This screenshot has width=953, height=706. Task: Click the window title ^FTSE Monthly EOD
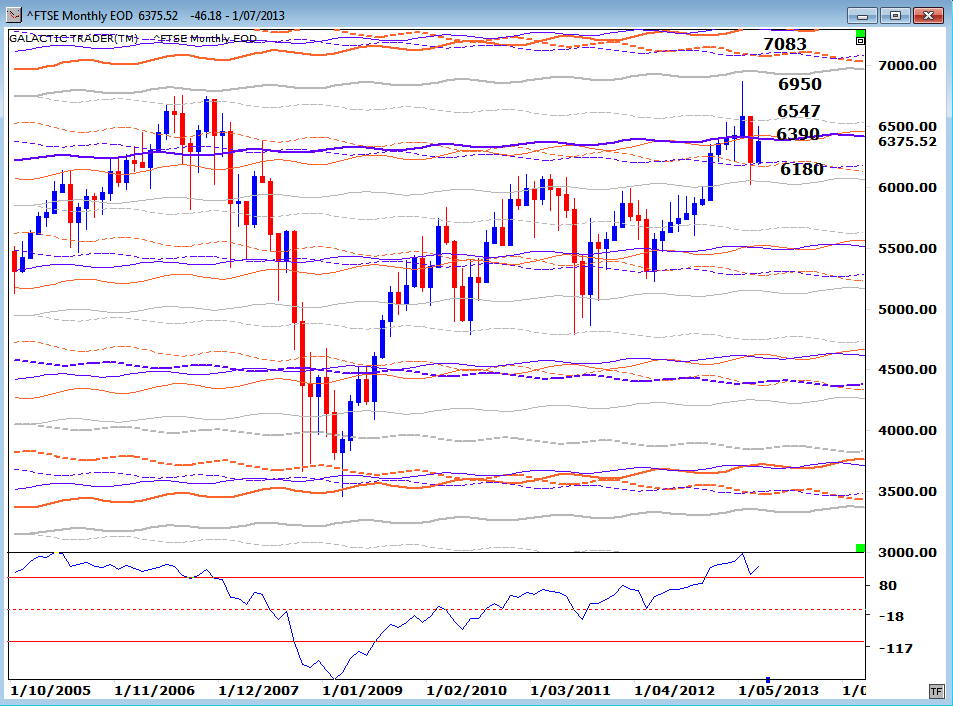[x=80, y=16]
